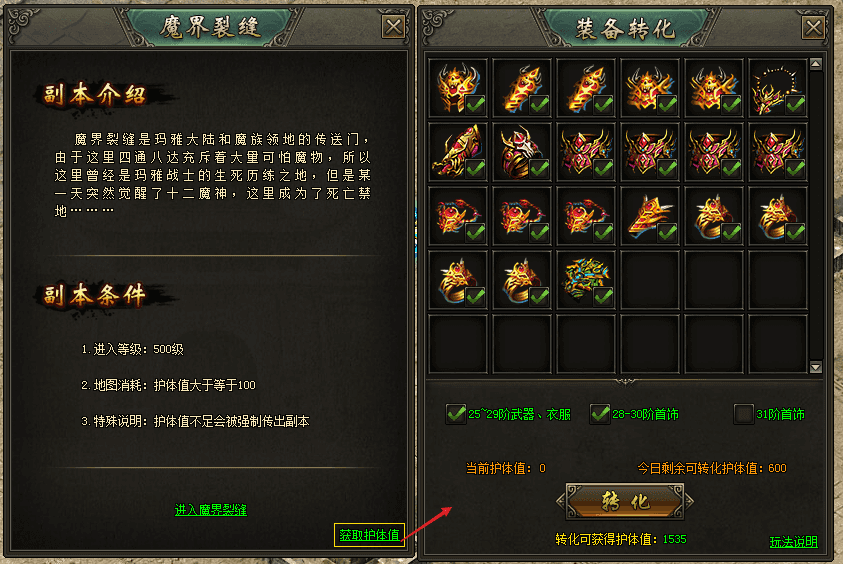Select the golden dragon weapon in second row
Viewport: 843px width, 564px height.
coord(458,152)
